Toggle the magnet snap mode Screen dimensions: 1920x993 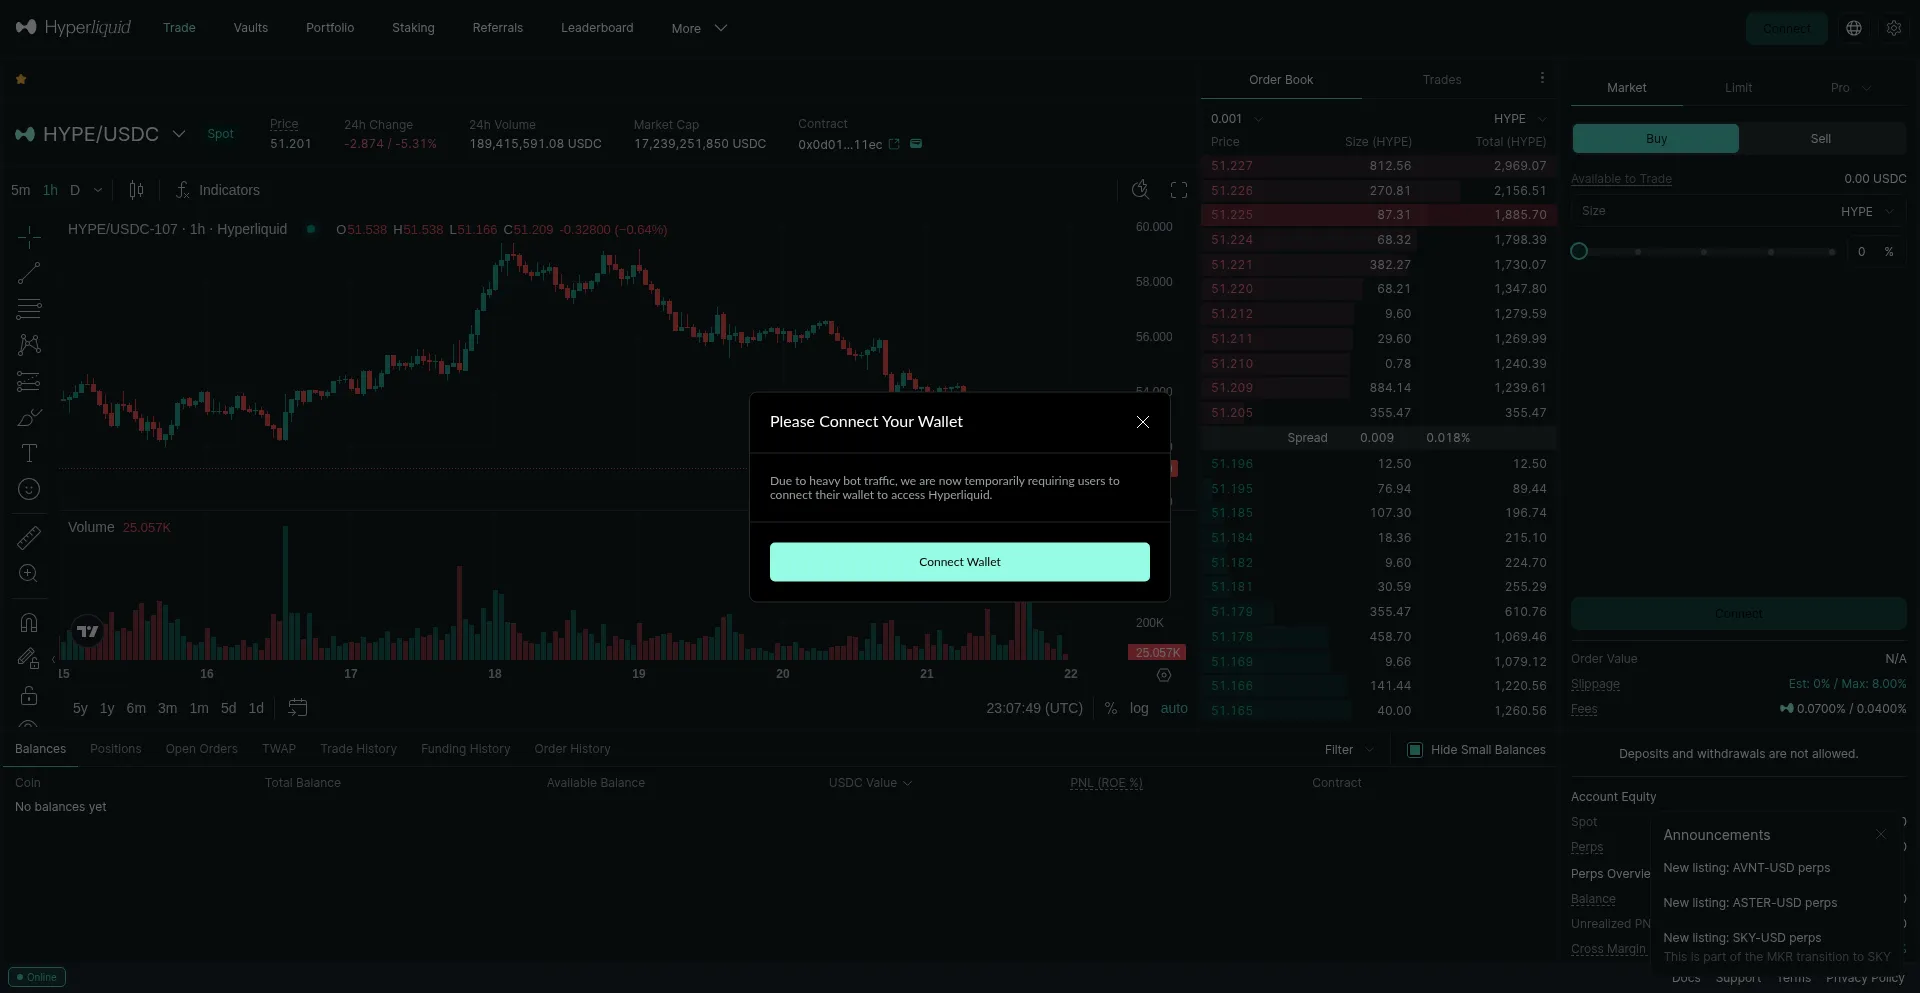(x=29, y=623)
